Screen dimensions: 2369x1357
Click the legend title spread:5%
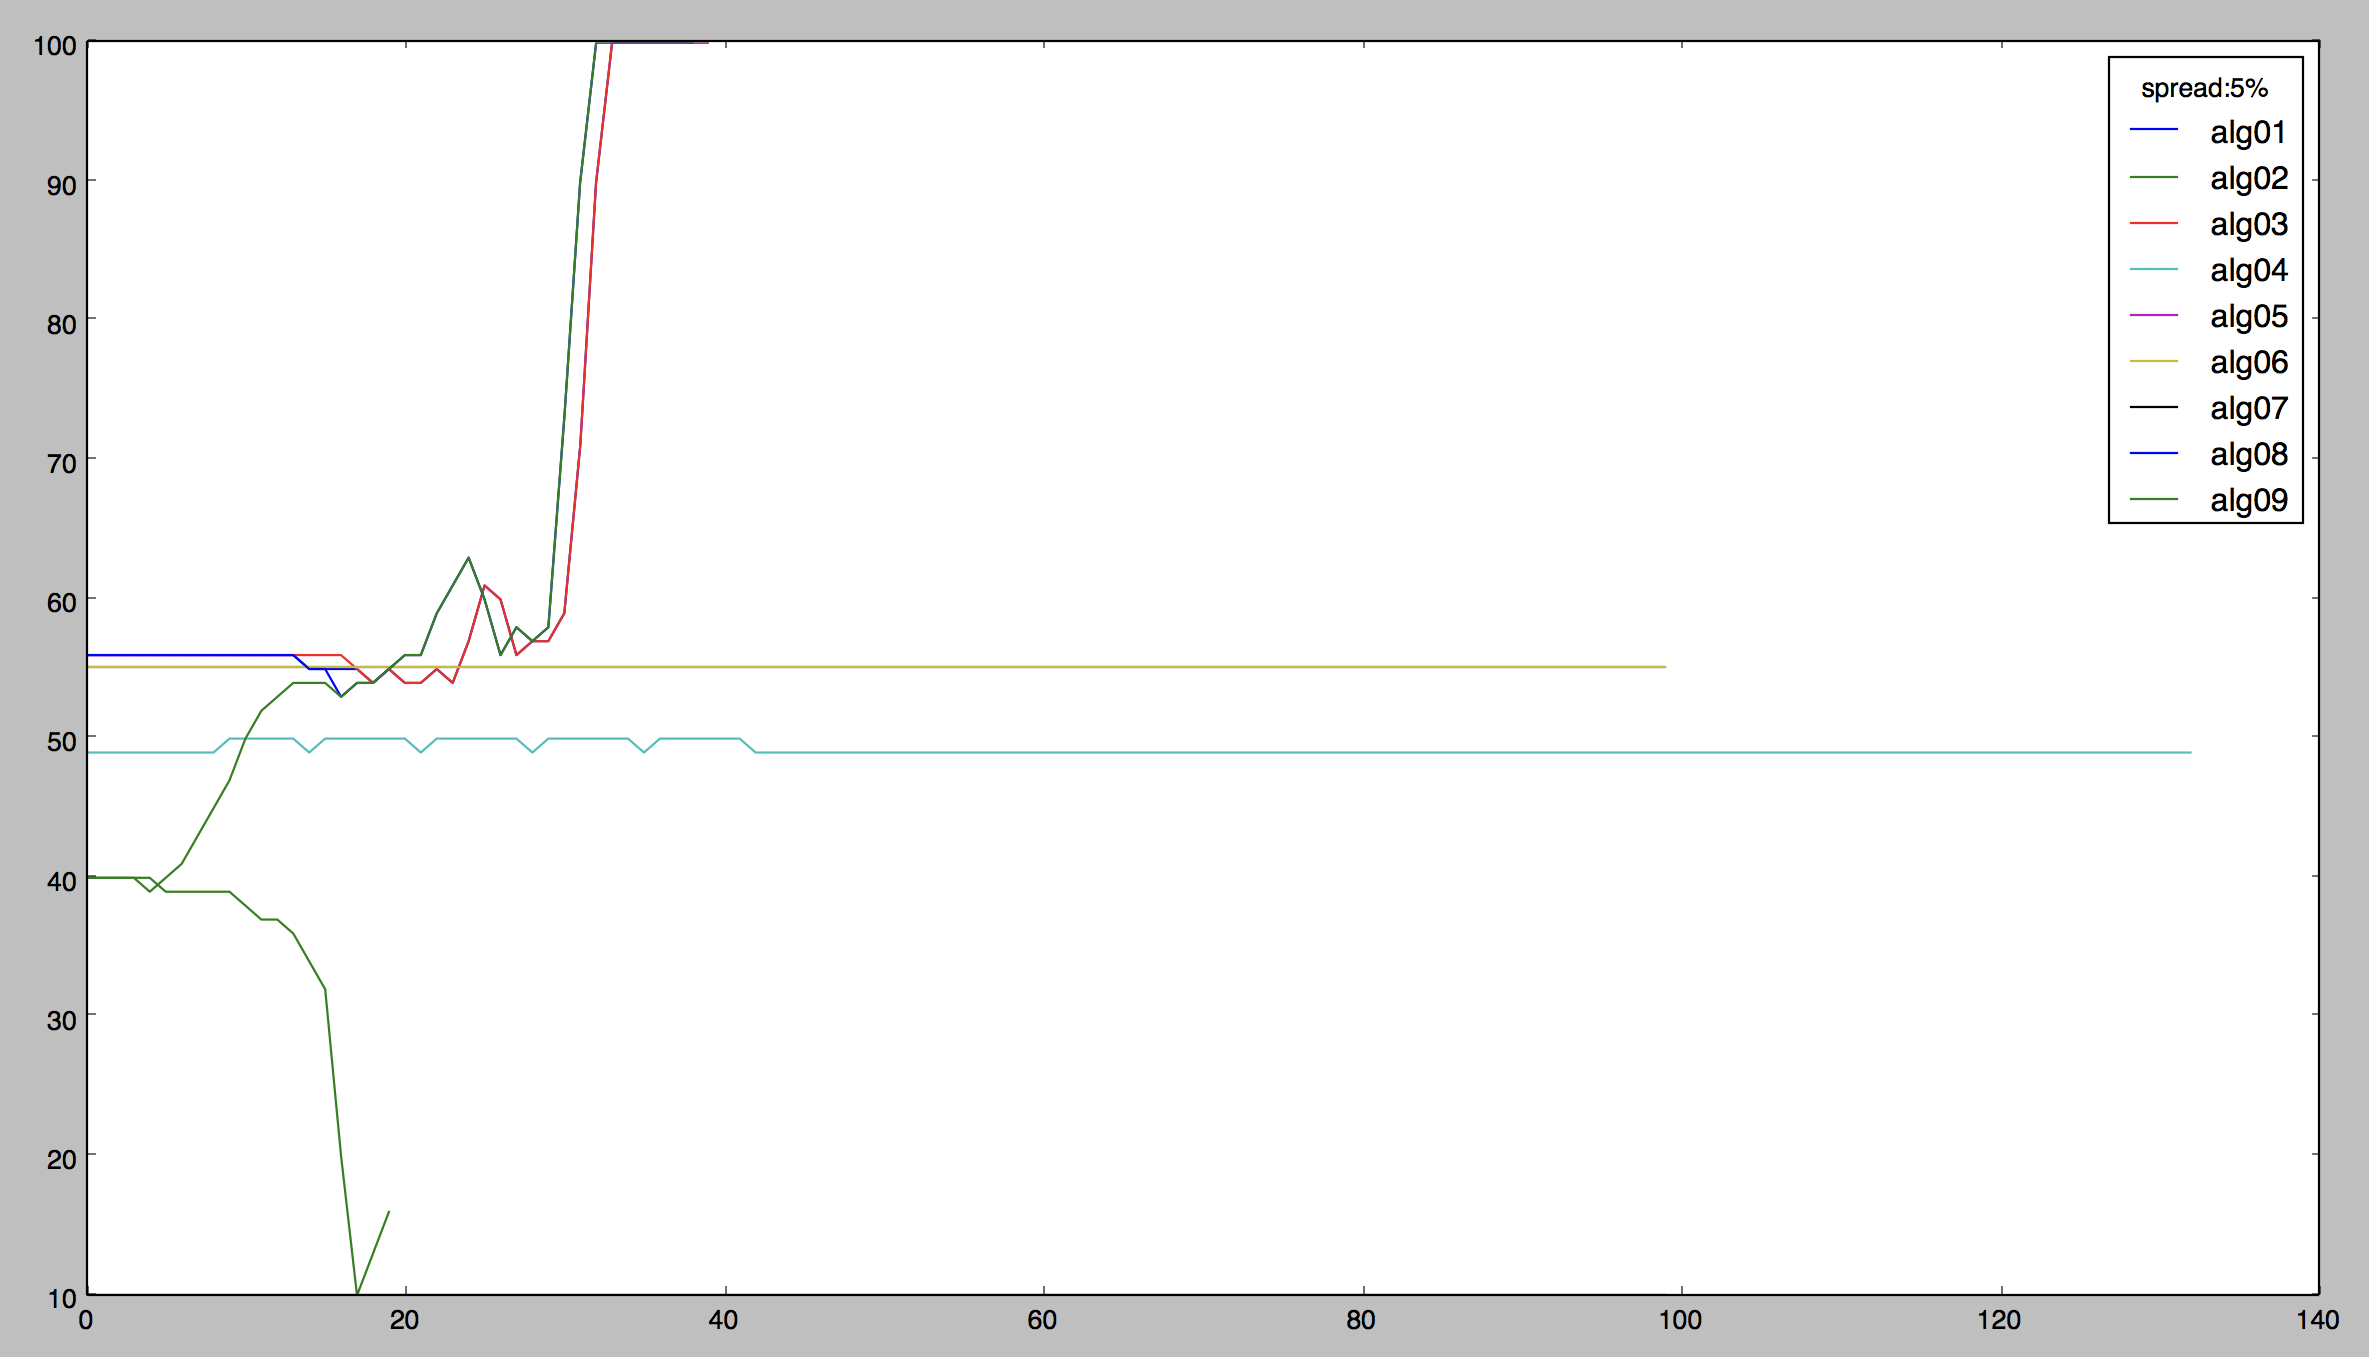coord(2204,89)
